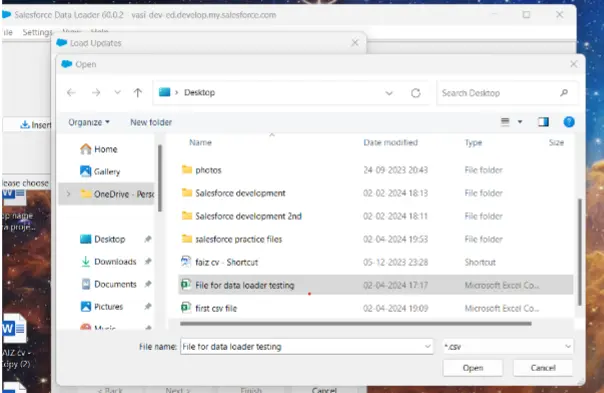Click the search magnifier icon
The height and width of the screenshot is (393, 604).
(564, 93)
